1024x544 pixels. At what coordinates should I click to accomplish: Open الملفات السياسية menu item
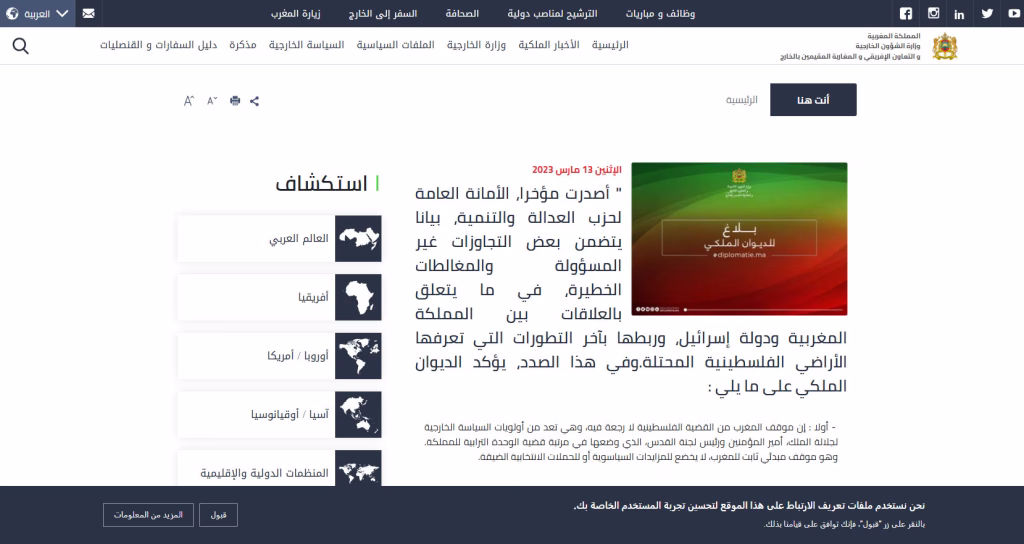coord(395,45)
